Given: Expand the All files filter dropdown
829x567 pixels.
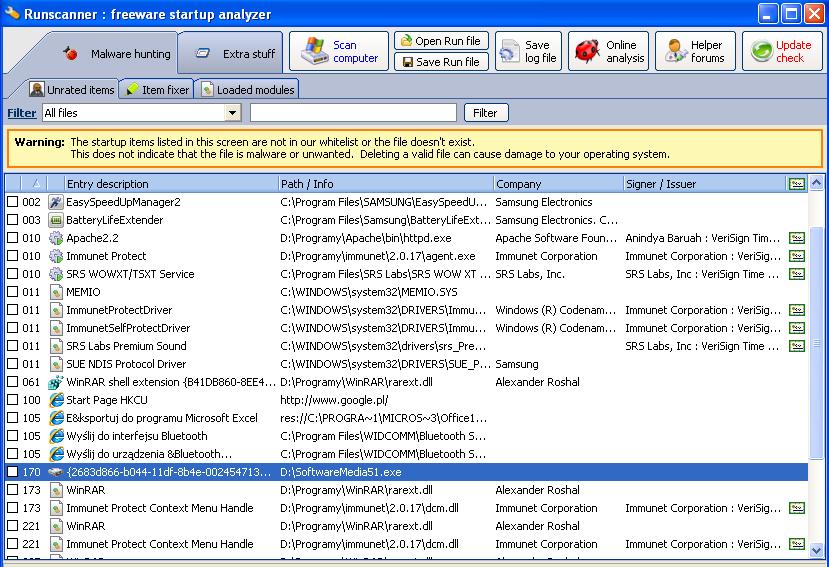Looking at the screenshot, I should pos(232,113).
